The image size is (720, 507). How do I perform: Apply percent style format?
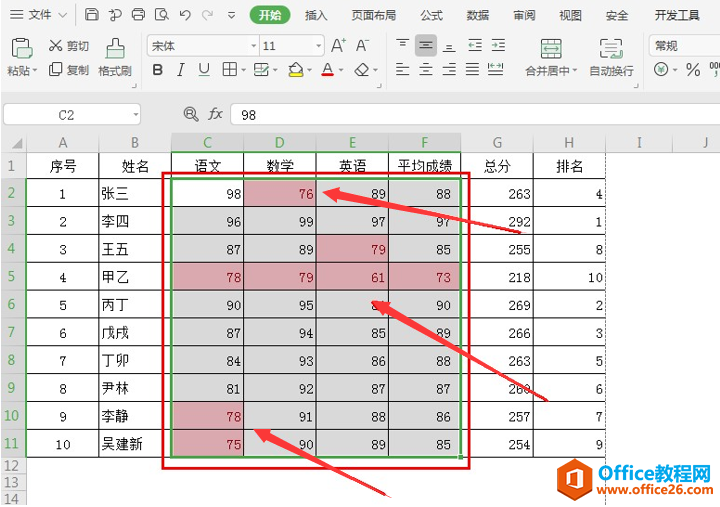click(693, 70)
